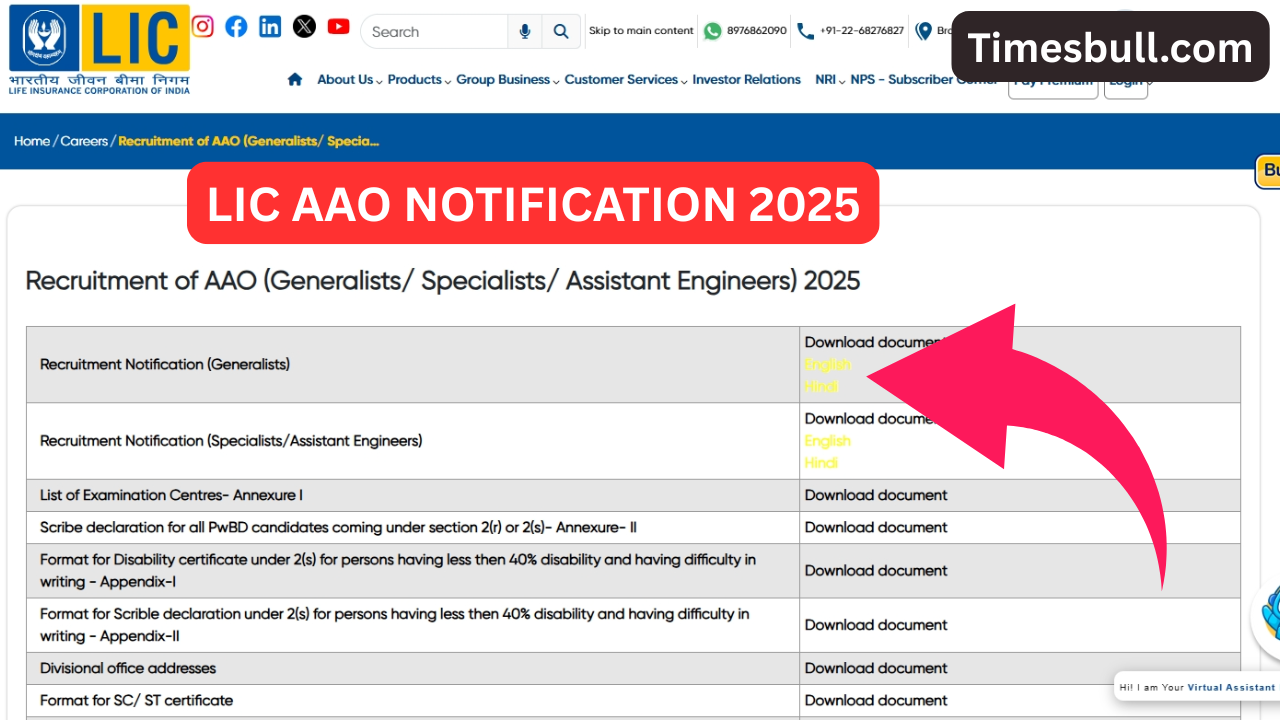Open LIC Instagram page icon
Viewport: 1280px width, 720px height.
click(x=203, y=27)
